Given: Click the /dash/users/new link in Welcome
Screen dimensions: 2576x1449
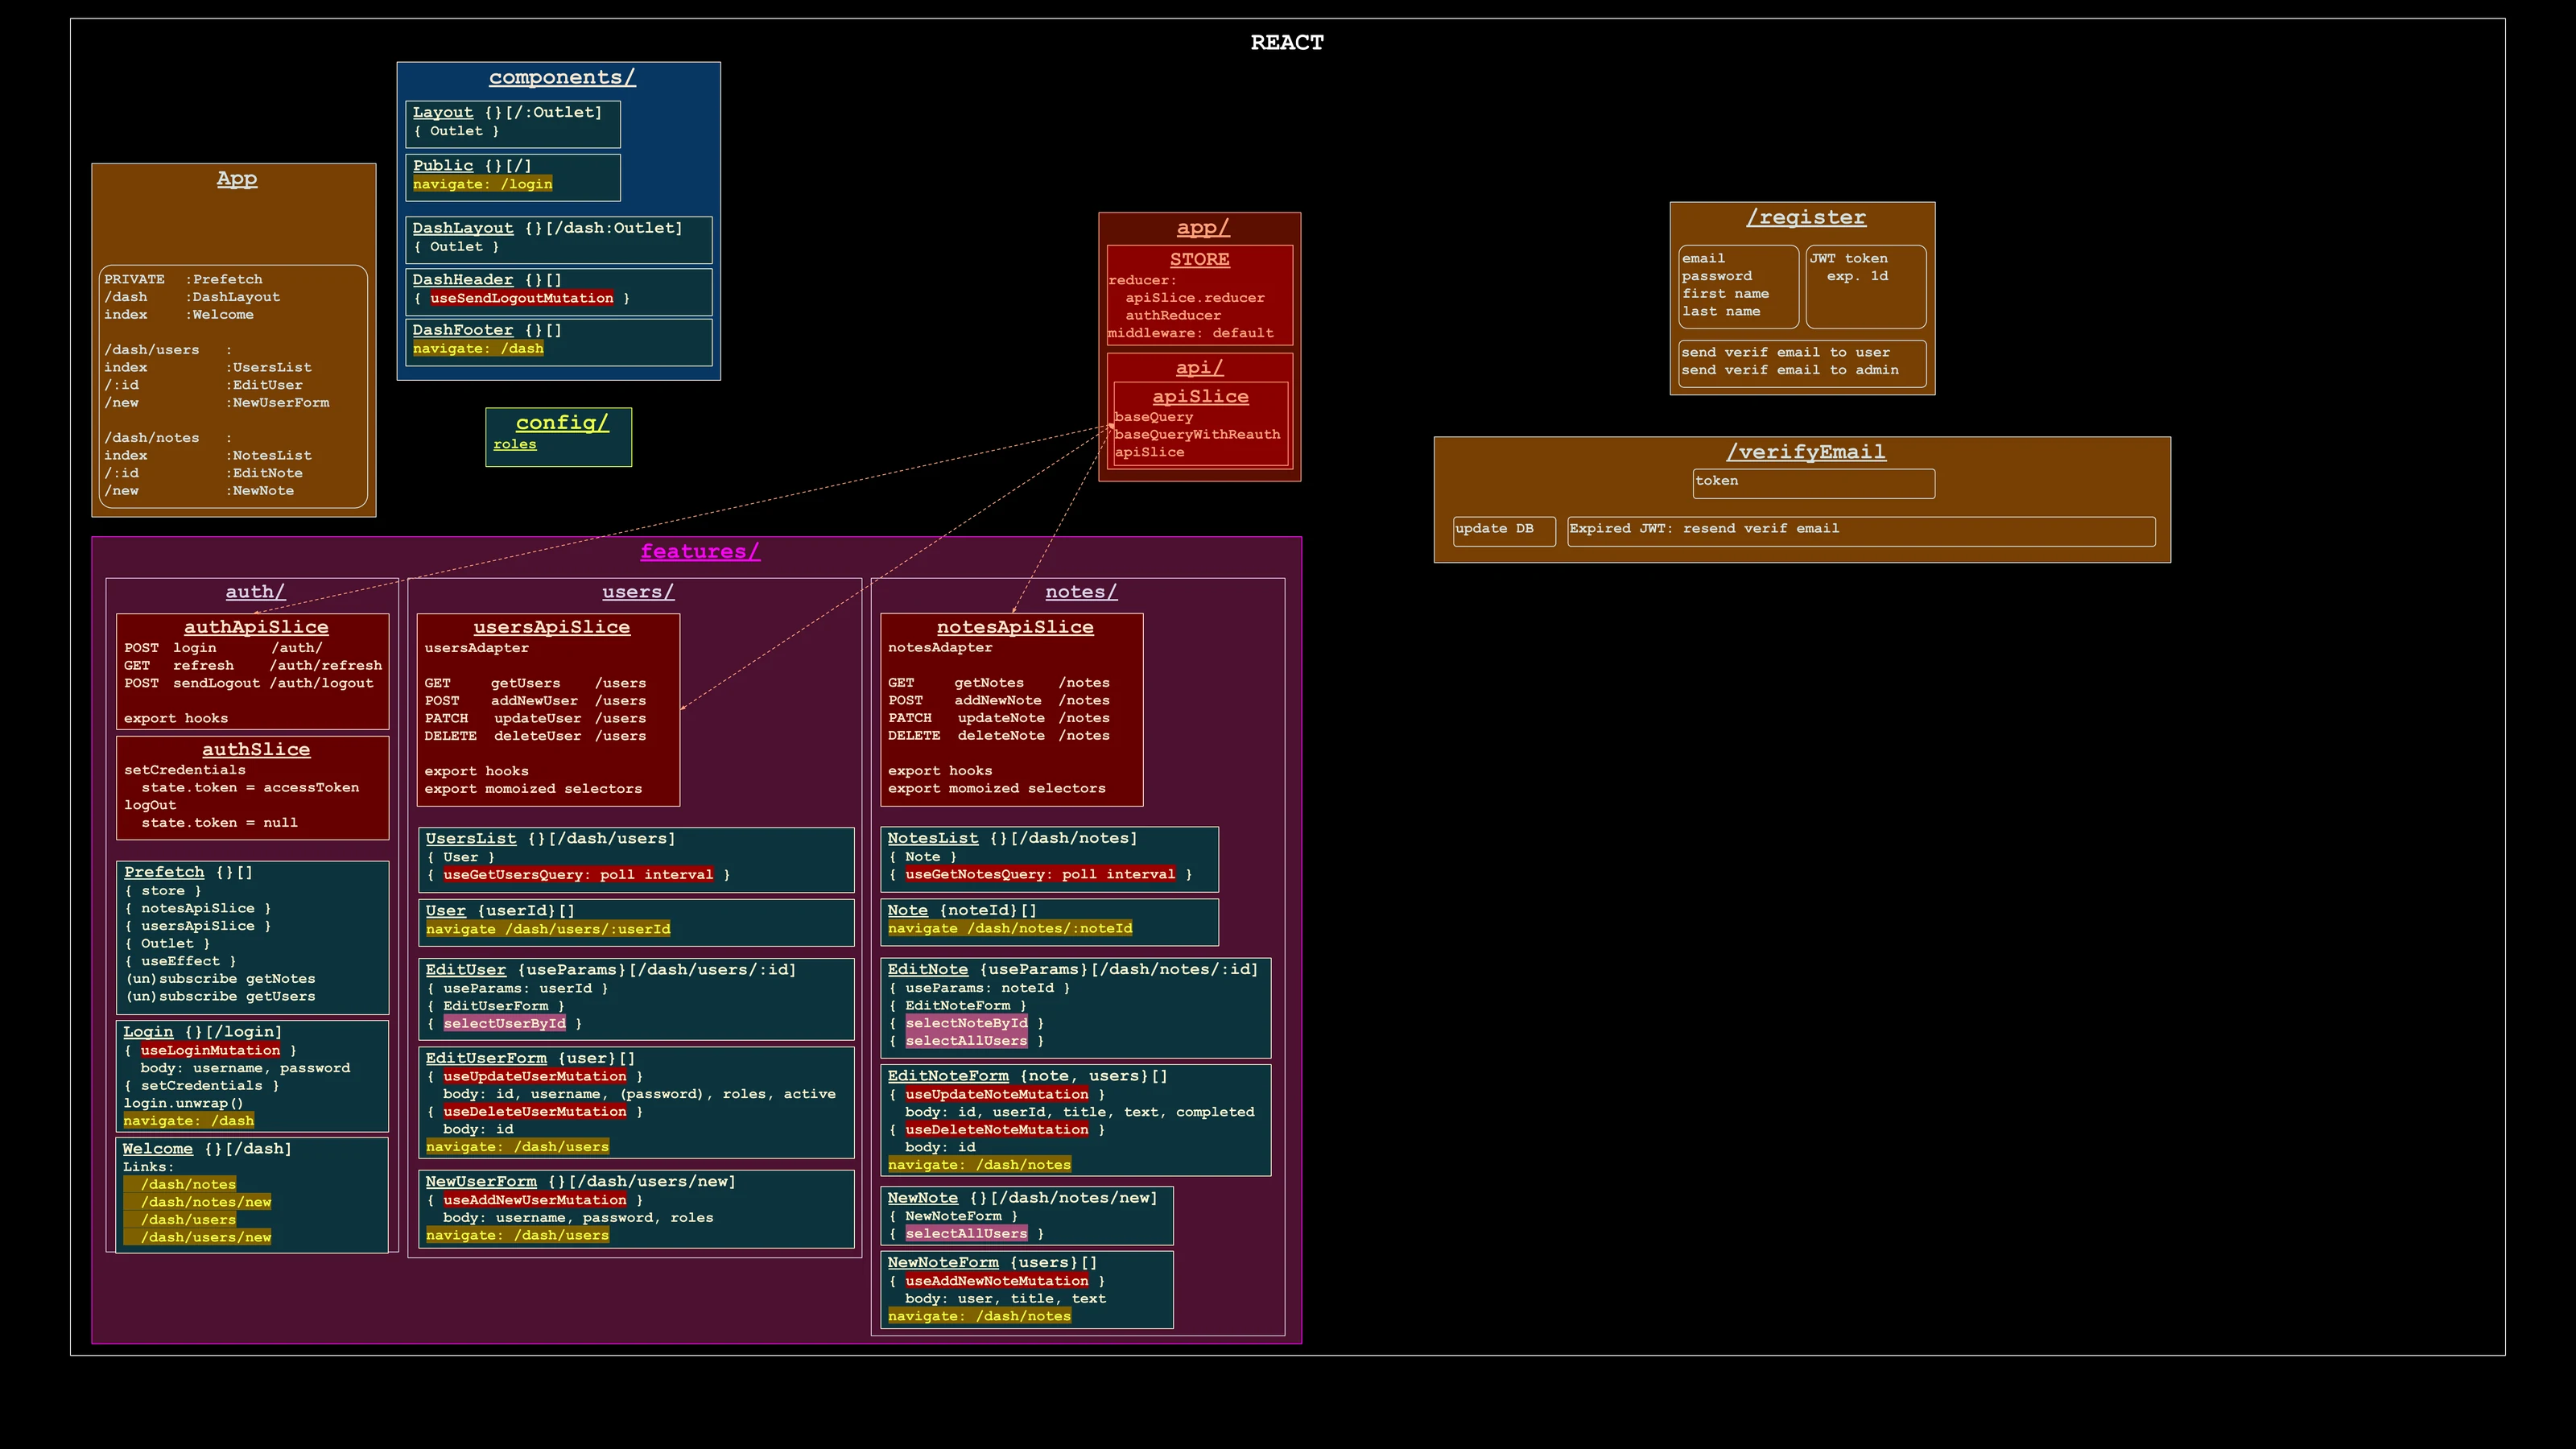Looking at the screenshot, I should point(205,1237).
